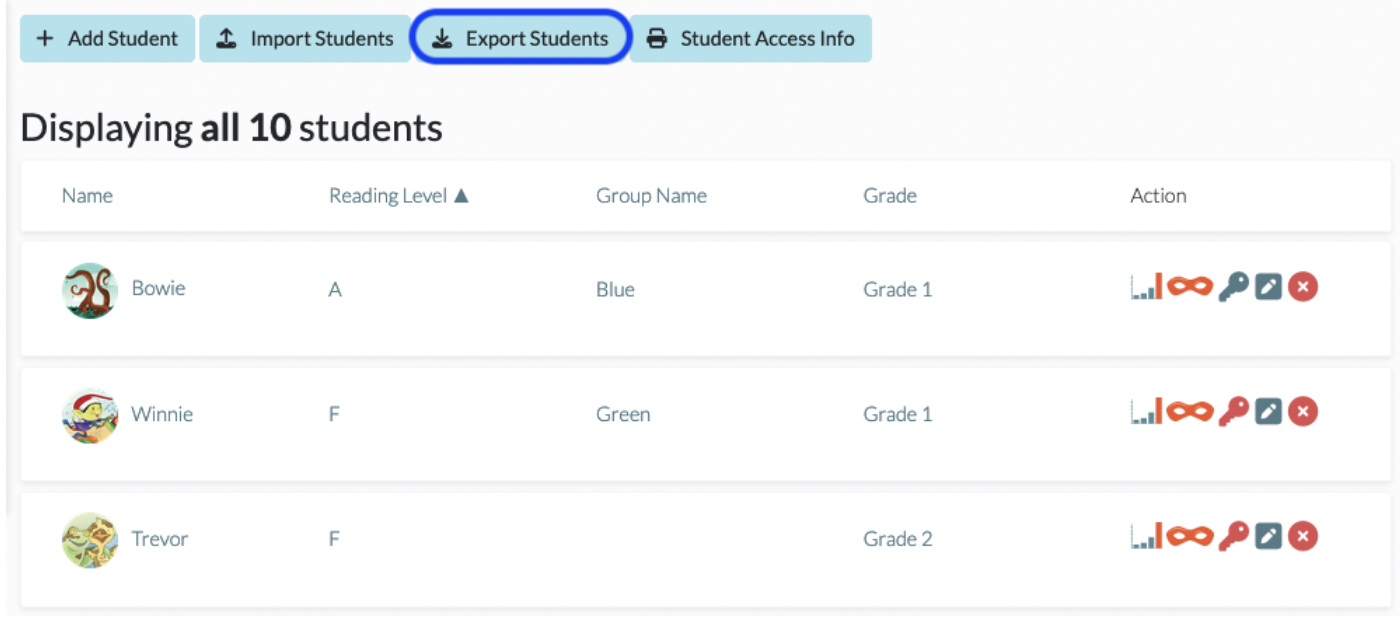Open Bowie's reading progress chart icon
Screen dimensions: 1400x622
[1146, 287]
